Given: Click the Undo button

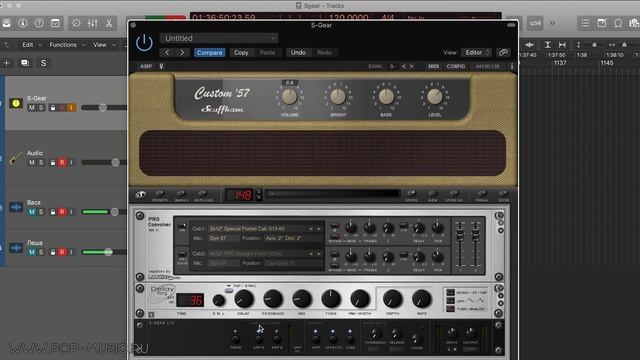Looking at the screenshot, I should click(298, 53).
